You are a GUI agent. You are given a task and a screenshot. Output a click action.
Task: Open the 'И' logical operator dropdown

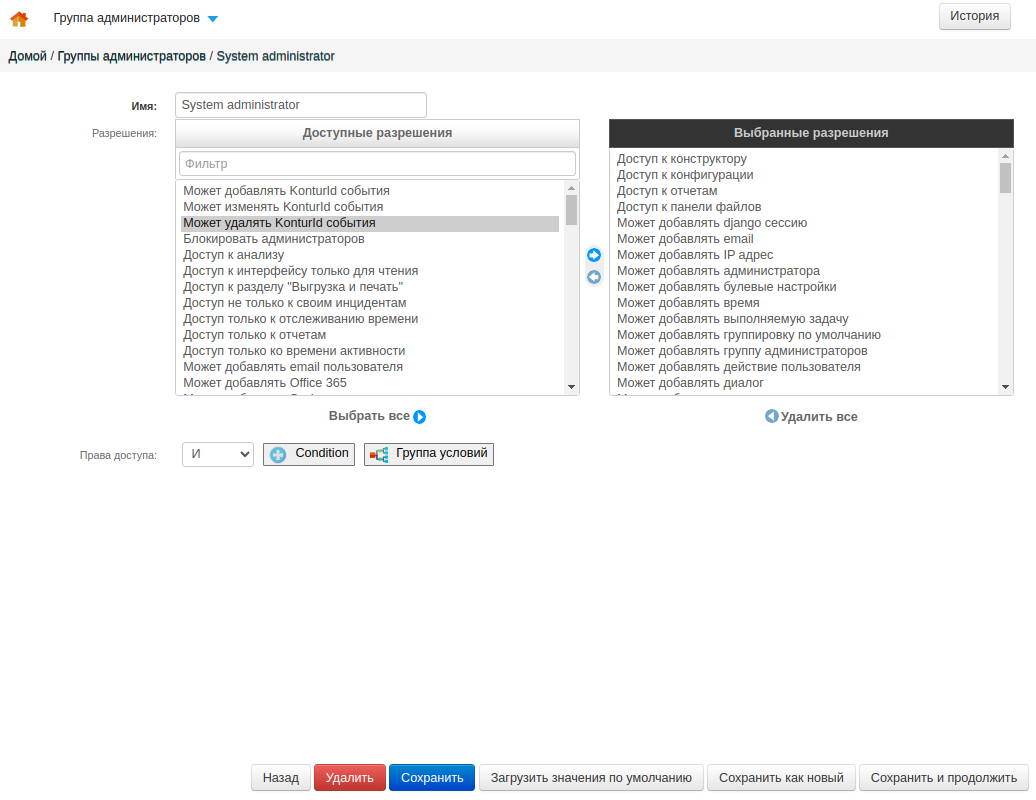[x=218, y=454]
